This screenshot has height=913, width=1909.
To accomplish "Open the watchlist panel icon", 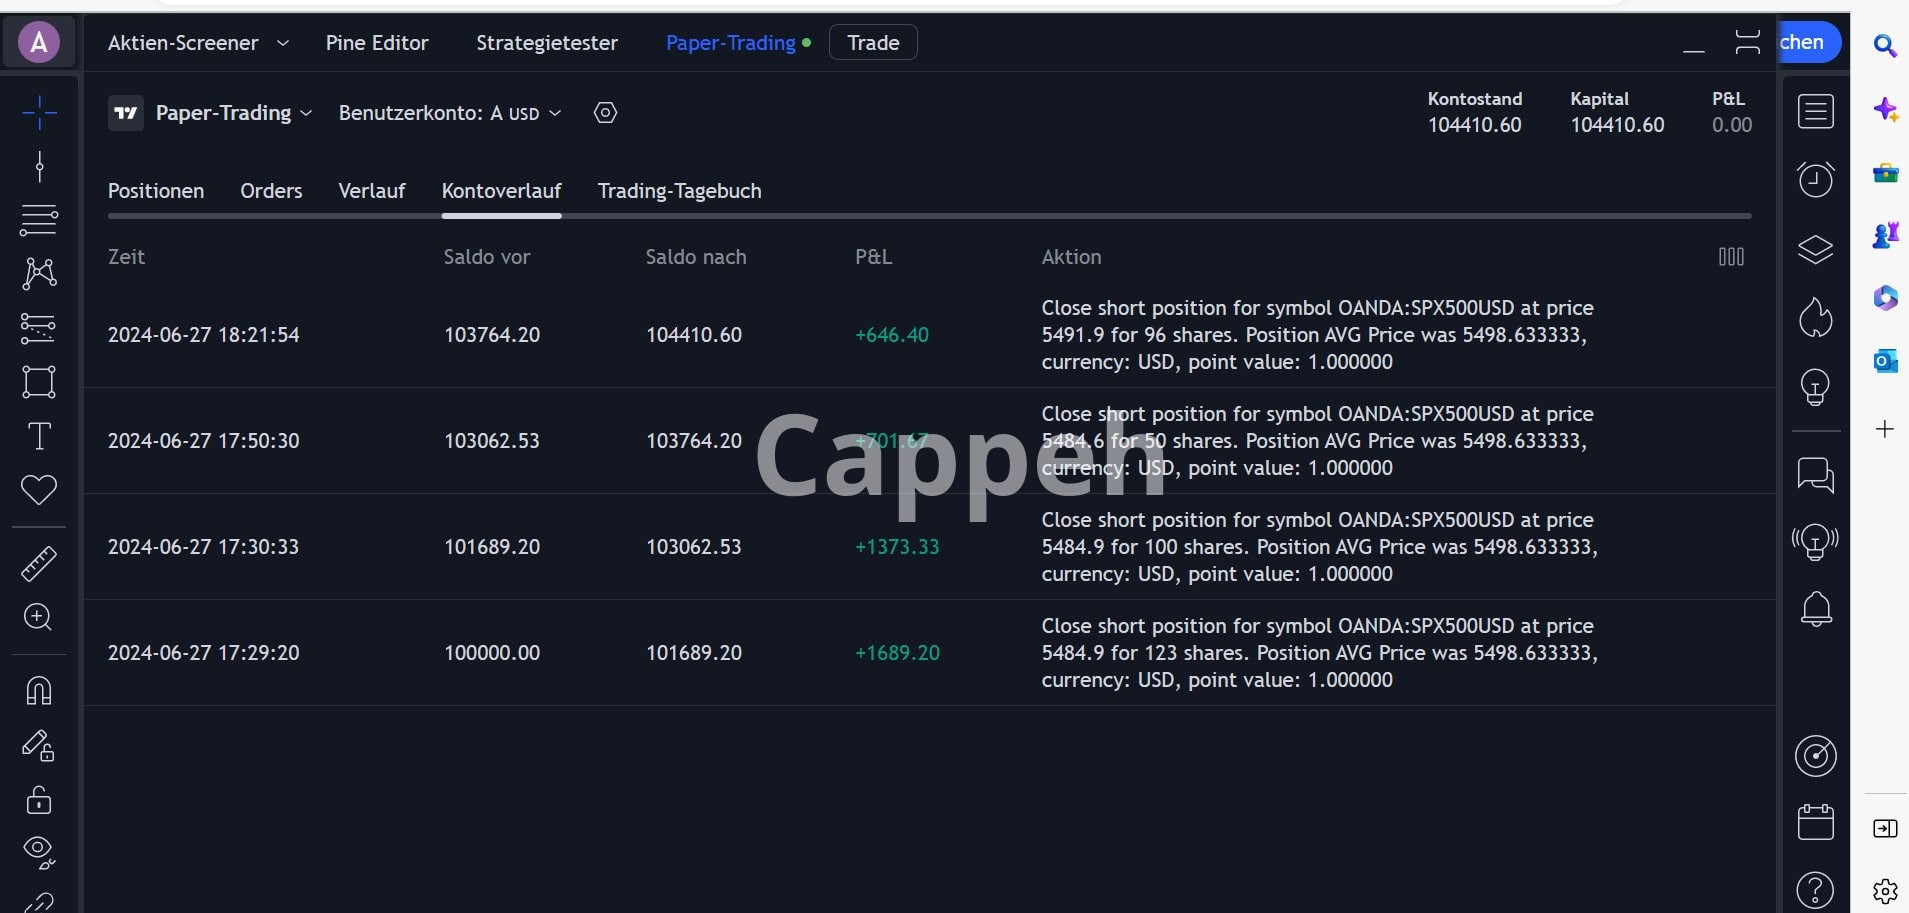I will click(1815, 111).
